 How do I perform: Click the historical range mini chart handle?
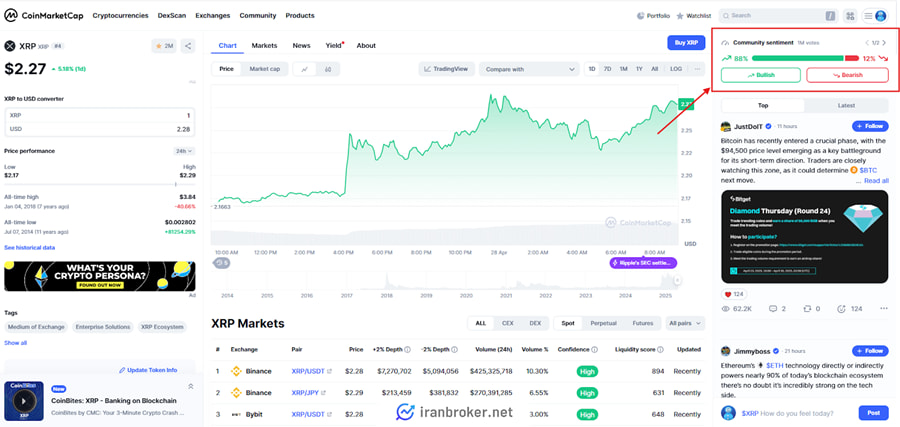point(678,280)
